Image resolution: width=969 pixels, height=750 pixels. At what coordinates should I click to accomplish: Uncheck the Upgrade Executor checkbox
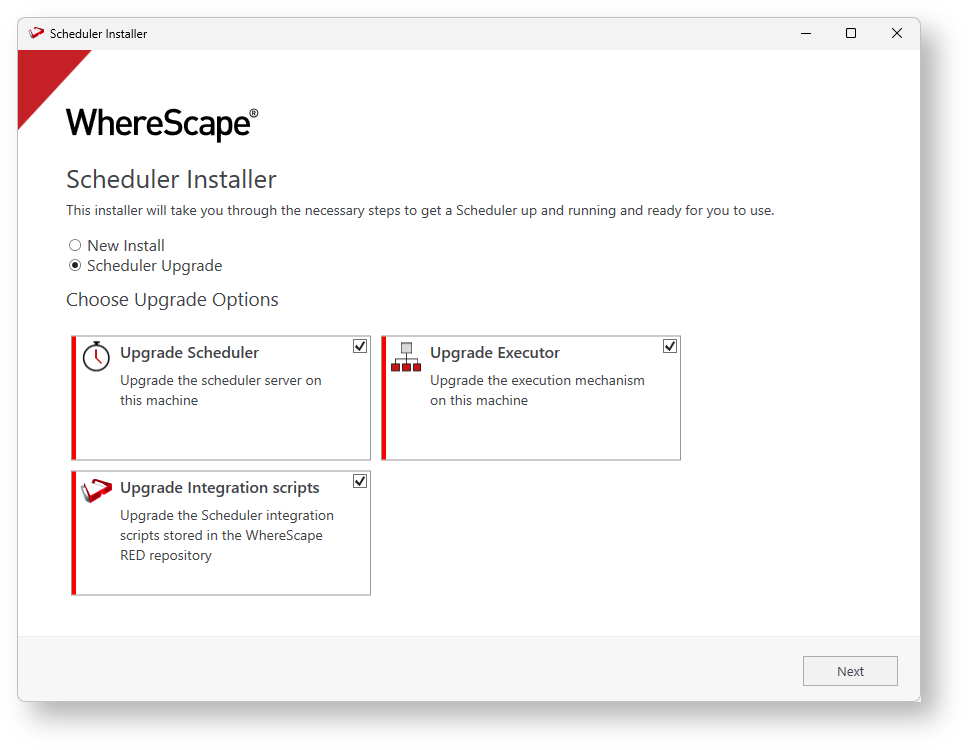pos(670,346)
